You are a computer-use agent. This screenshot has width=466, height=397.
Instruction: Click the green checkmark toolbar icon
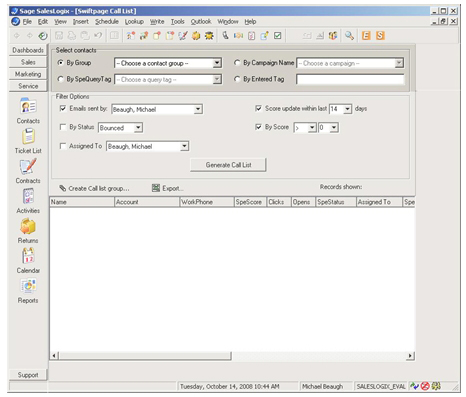tap(277, 36)
